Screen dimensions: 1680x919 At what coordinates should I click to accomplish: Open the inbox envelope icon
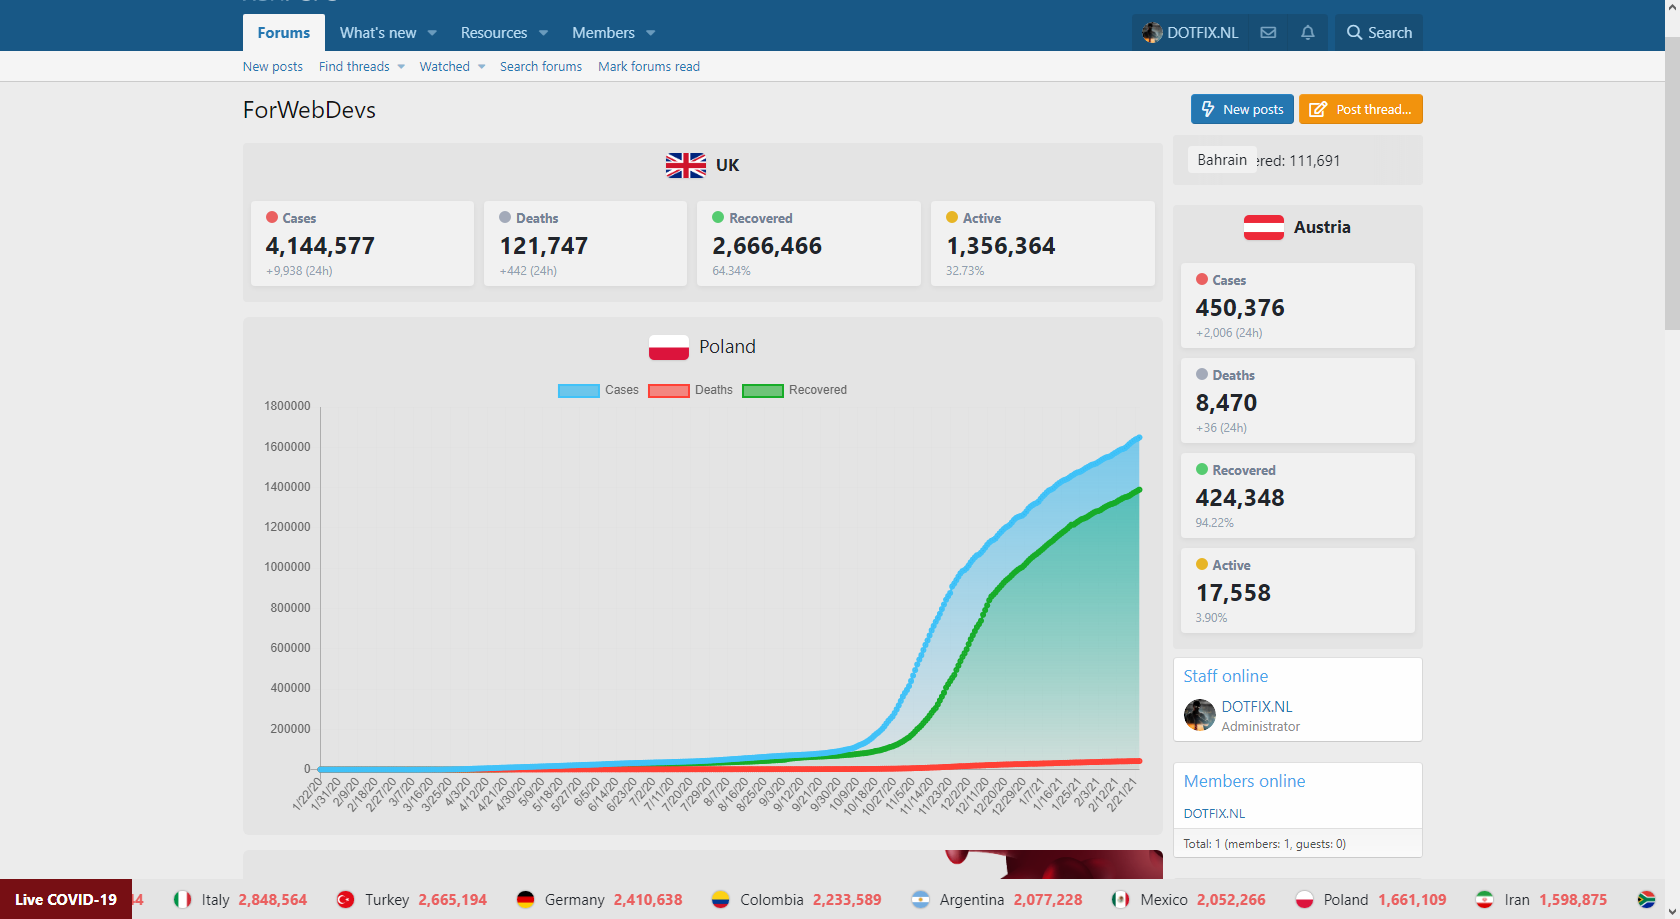1268,32
